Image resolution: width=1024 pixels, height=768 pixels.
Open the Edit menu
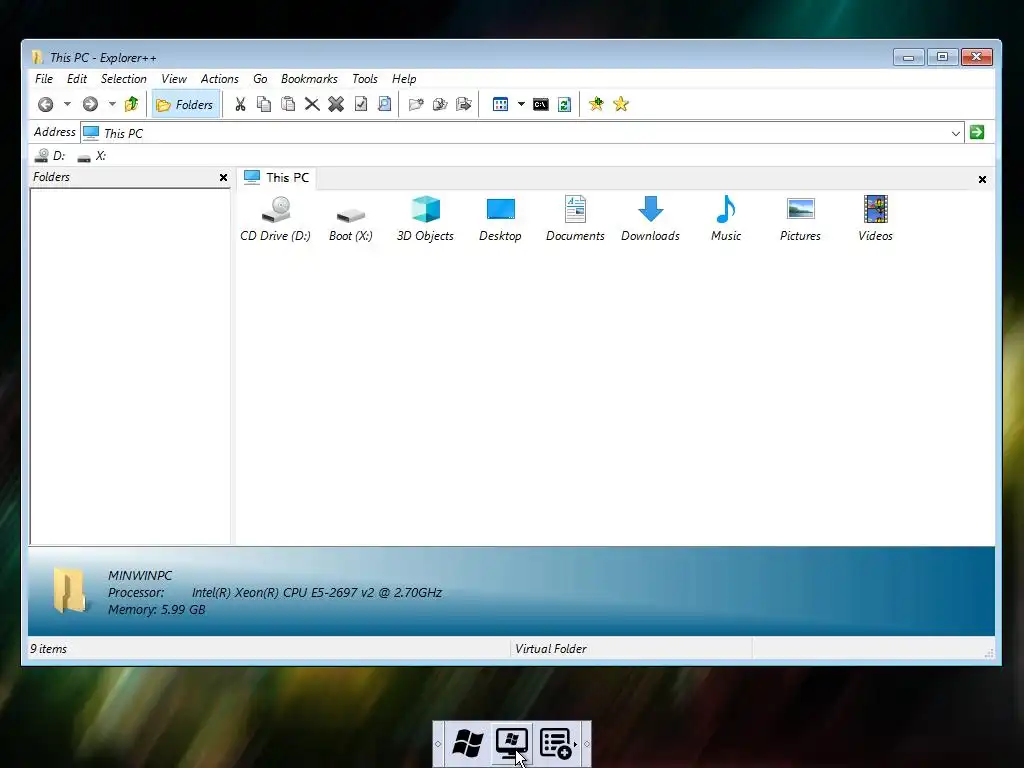click(x=76, y=79)
